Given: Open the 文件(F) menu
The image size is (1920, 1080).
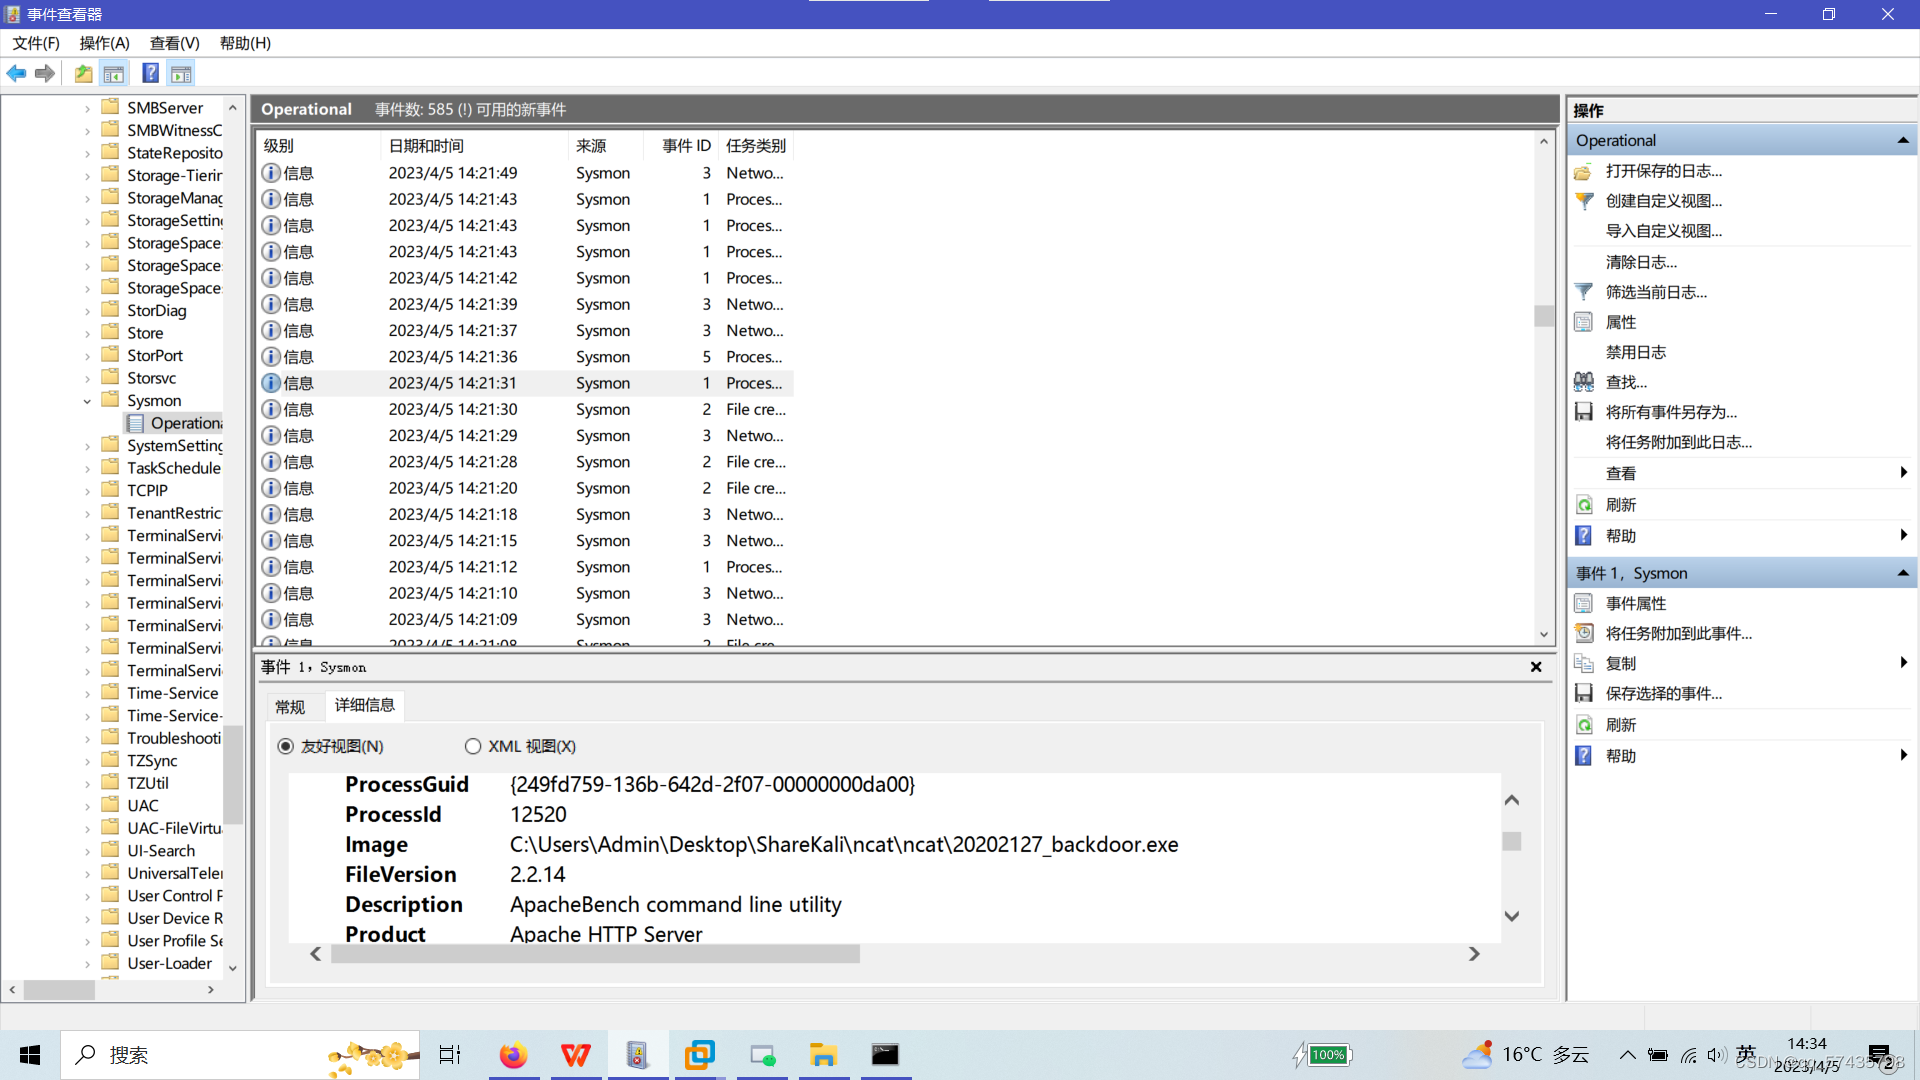Looking at the screenshot, I should click(x=36, y=43).
